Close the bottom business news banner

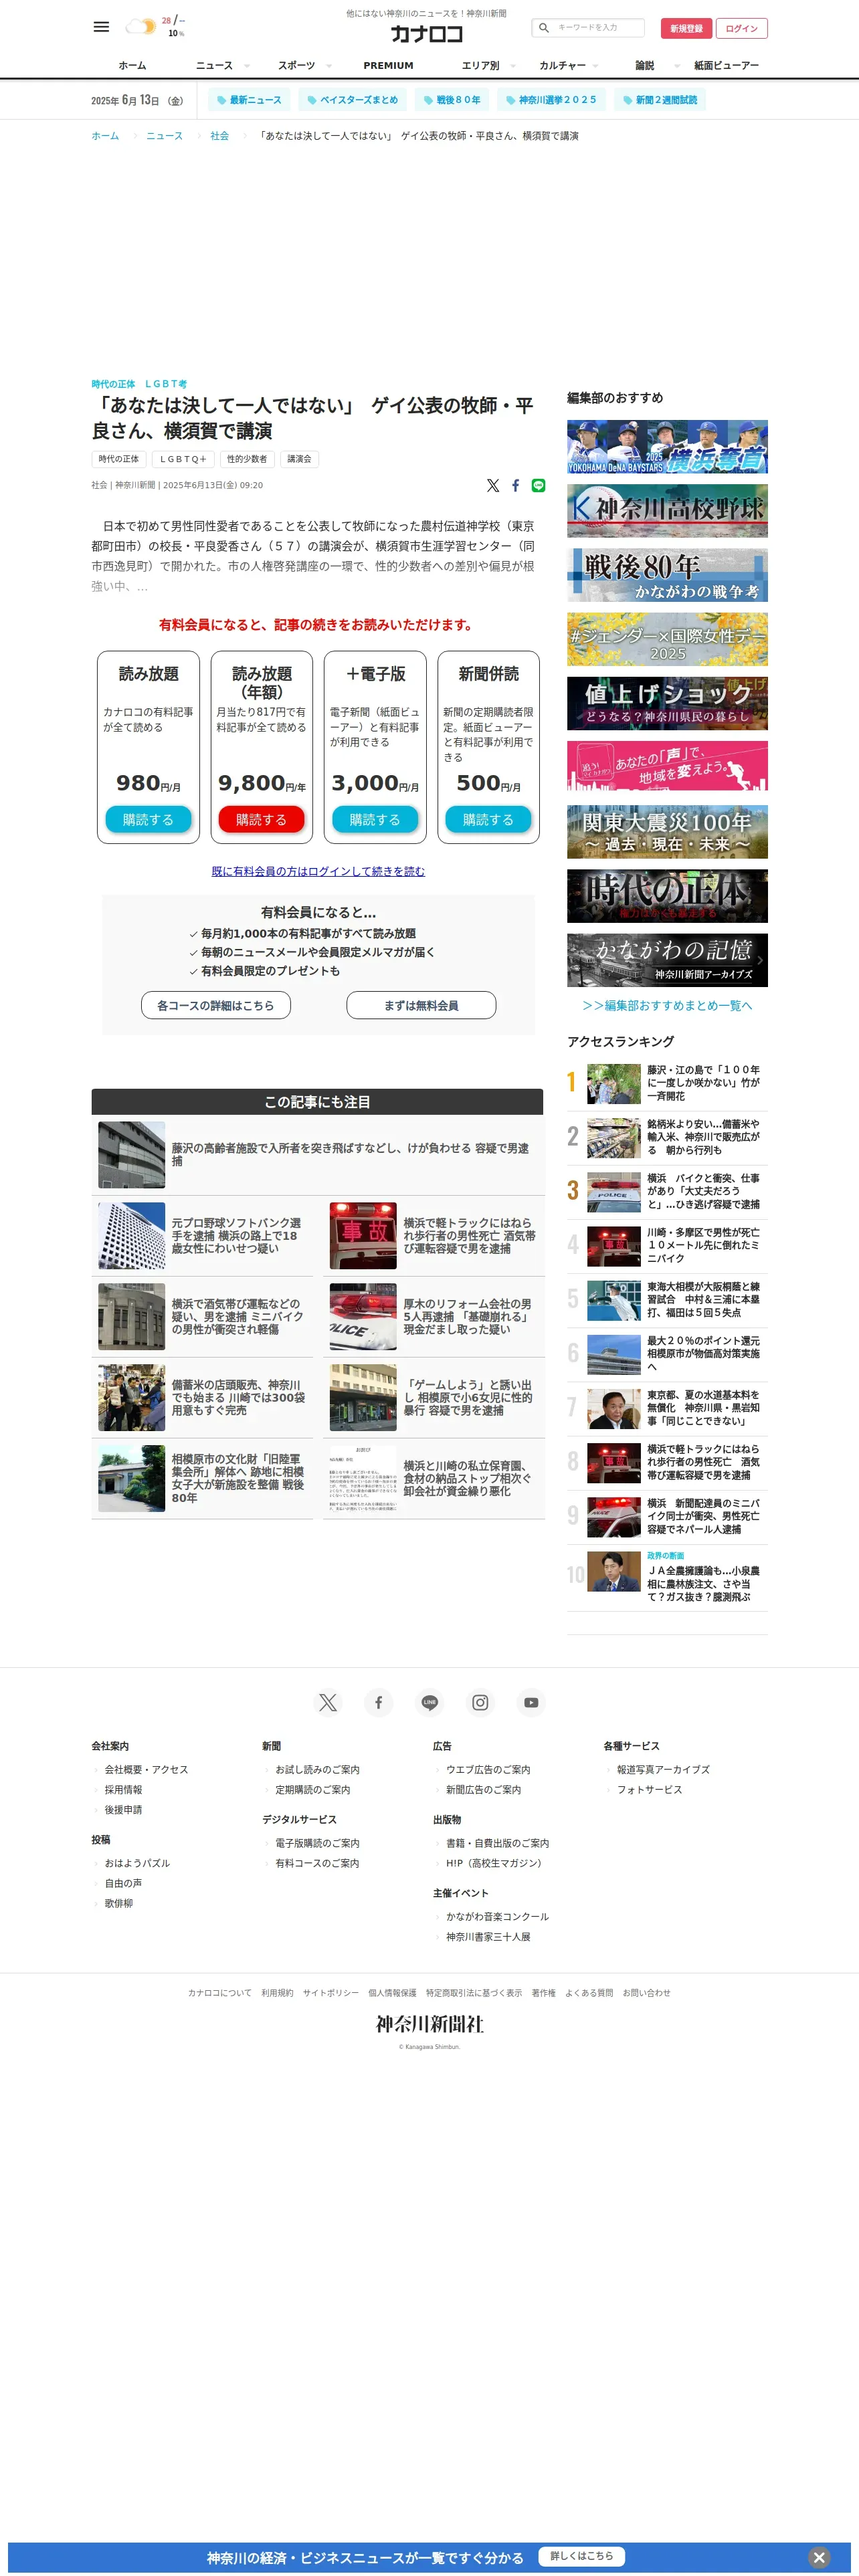819,2557
